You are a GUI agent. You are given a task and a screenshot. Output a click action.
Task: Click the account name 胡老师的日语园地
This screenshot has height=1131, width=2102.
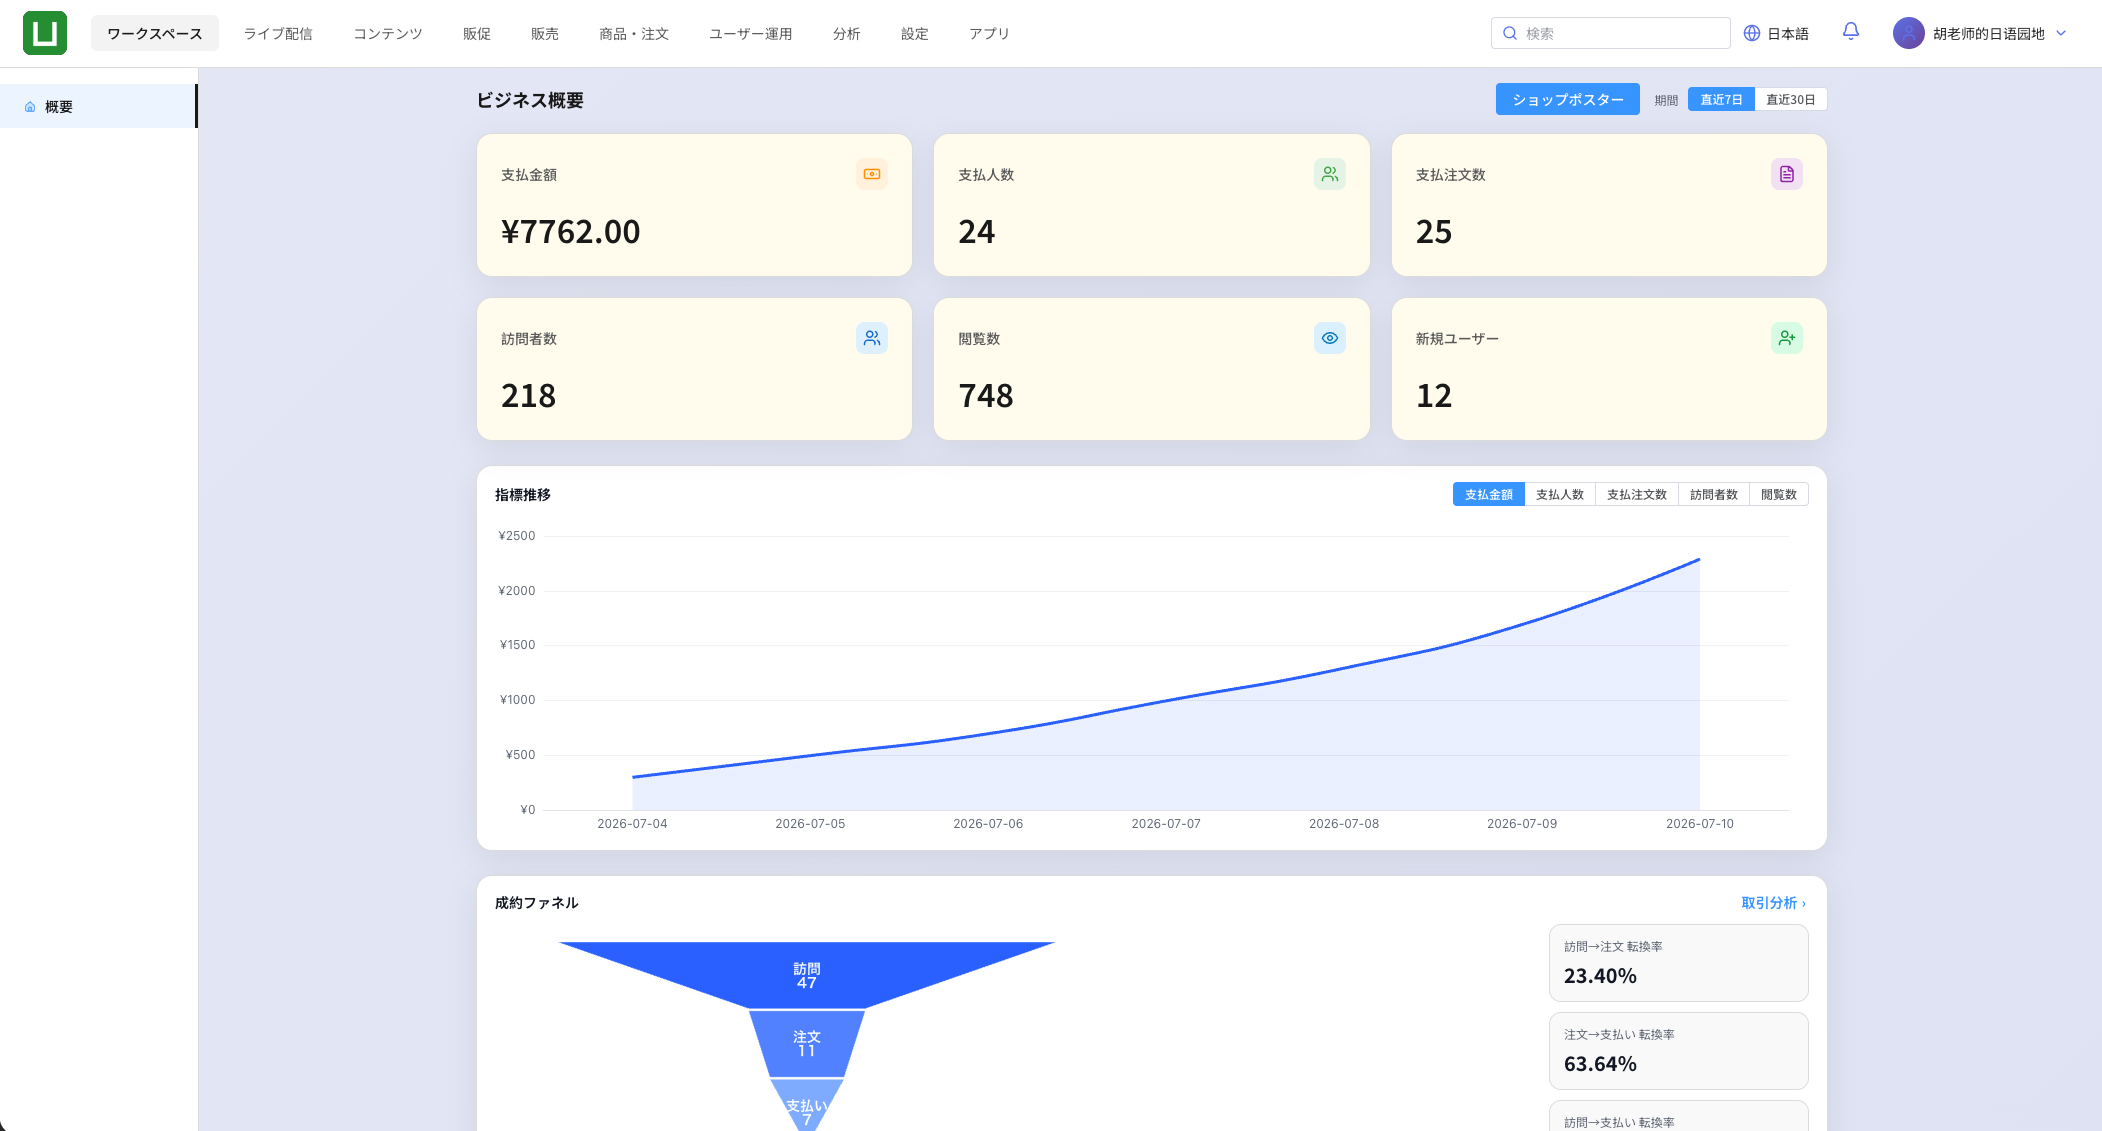(x=1988, y=33)
